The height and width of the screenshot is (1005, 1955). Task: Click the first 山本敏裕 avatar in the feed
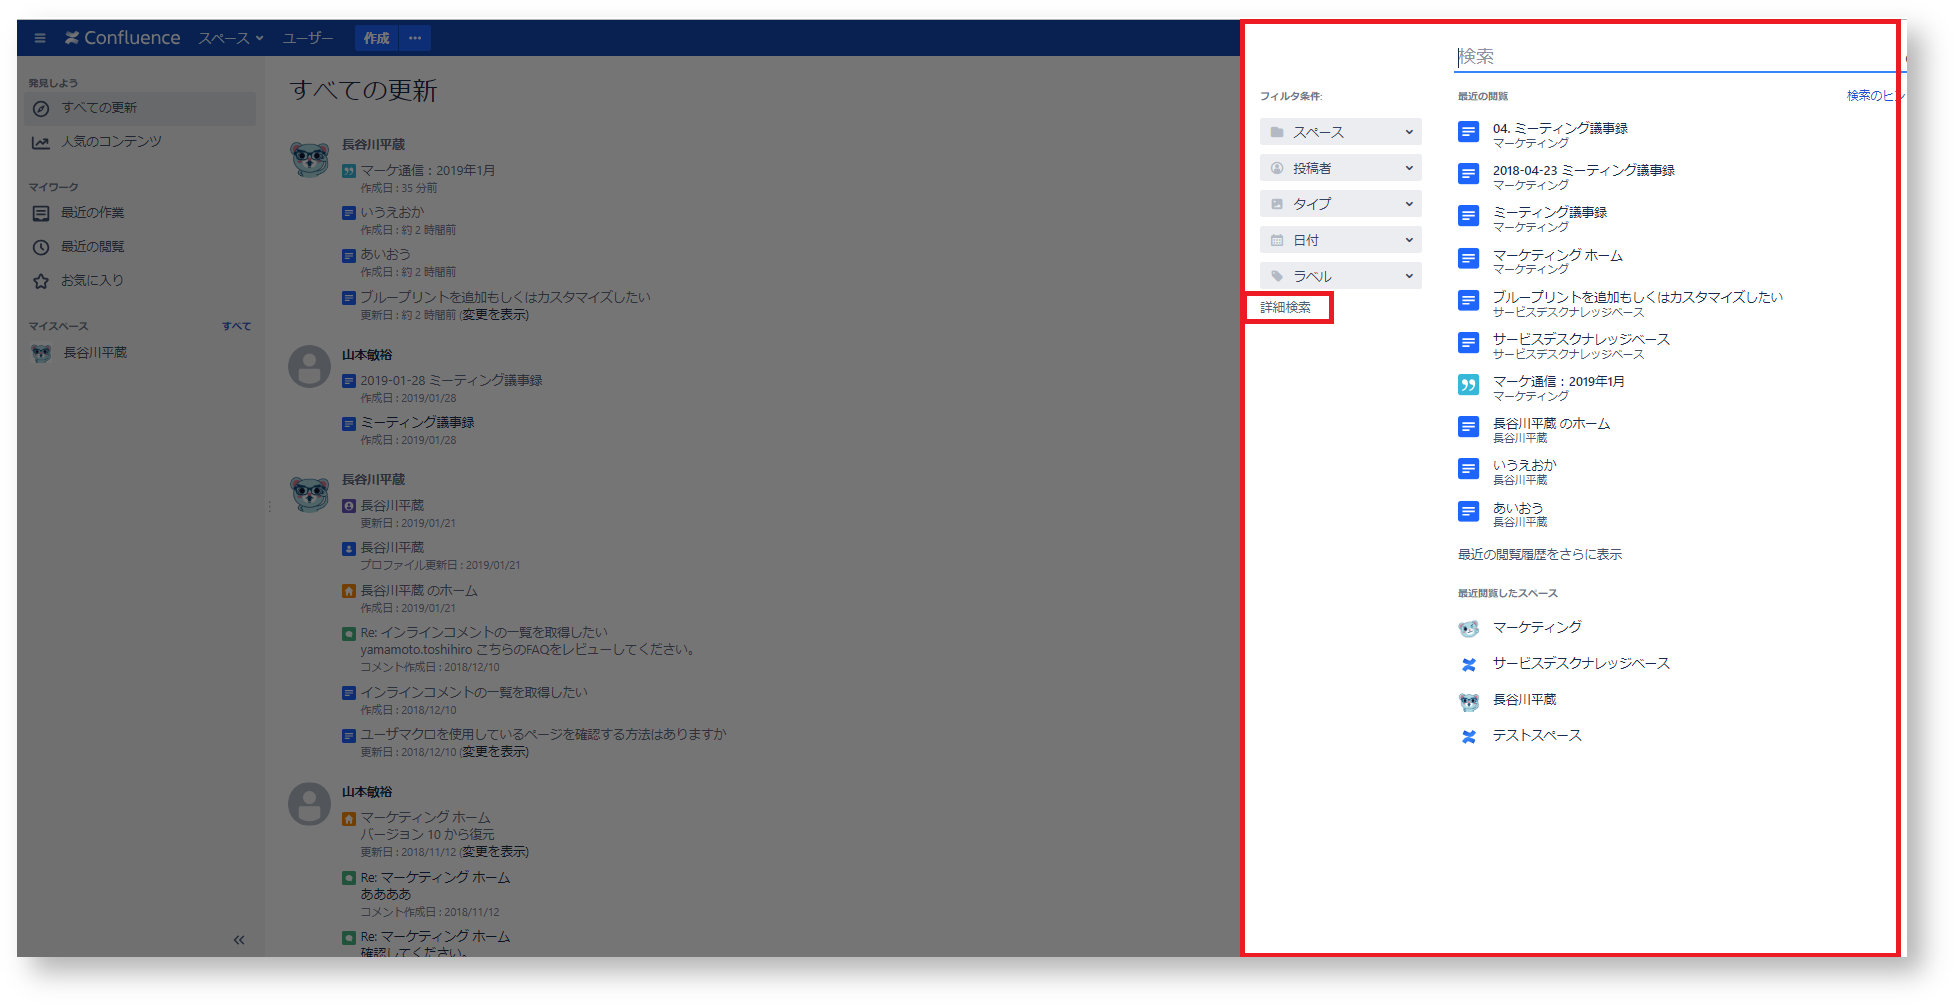310,367
